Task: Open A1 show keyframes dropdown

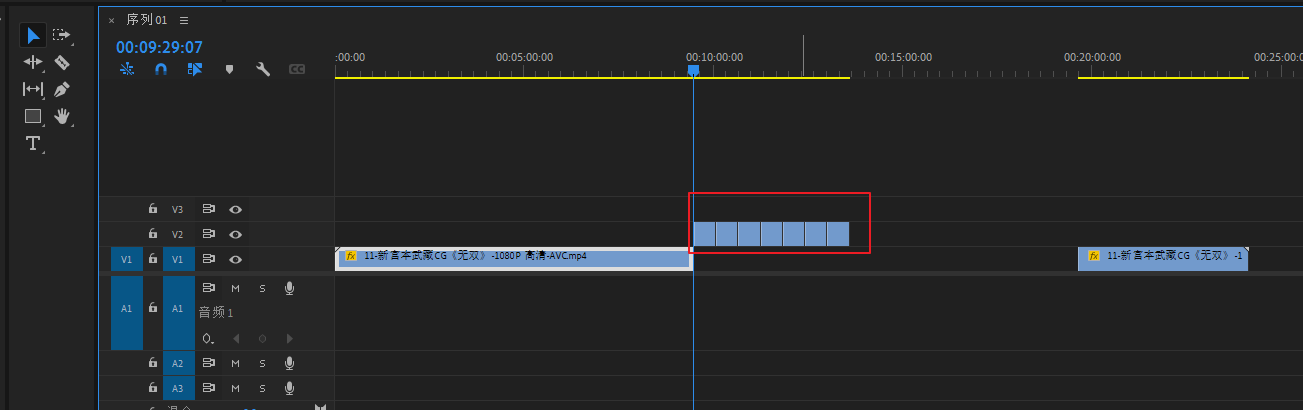Action: tap(208, 339)
